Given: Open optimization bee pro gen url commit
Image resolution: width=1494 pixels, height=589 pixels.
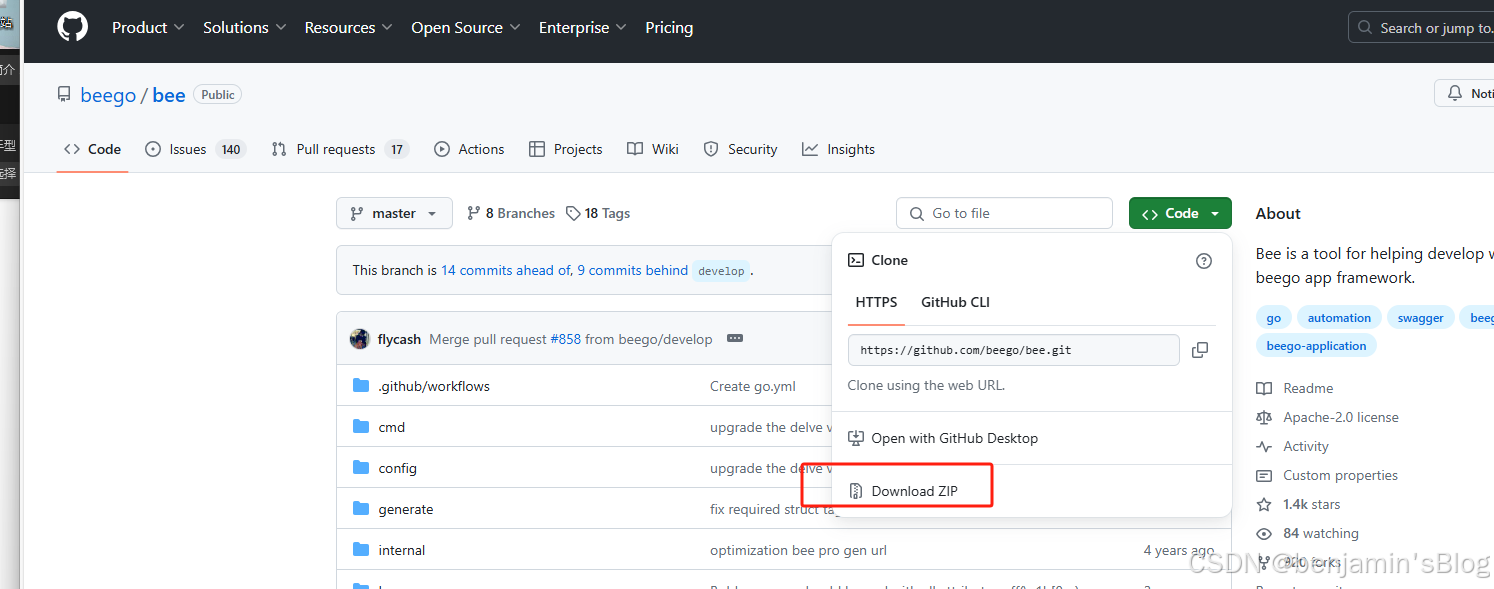Looking at the screenshot, I should coord(798,550).
